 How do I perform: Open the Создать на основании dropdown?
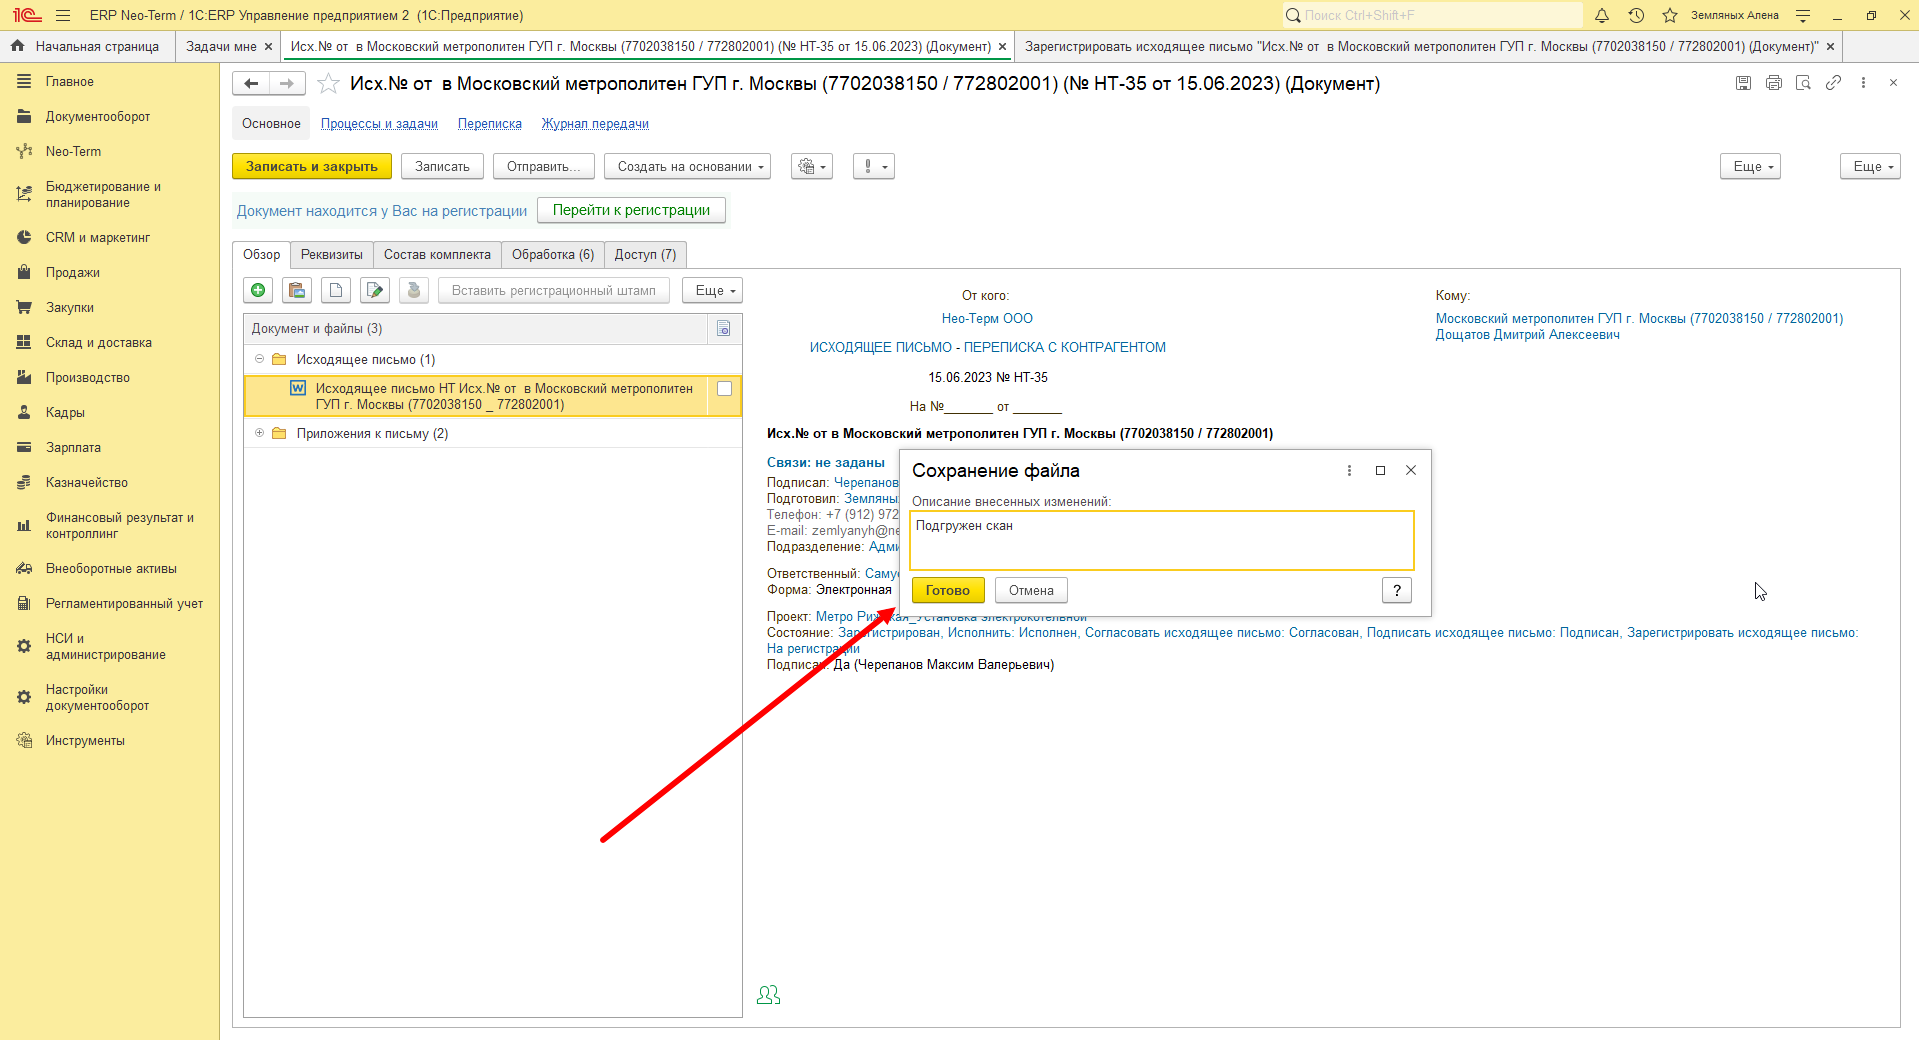point(687,166)
